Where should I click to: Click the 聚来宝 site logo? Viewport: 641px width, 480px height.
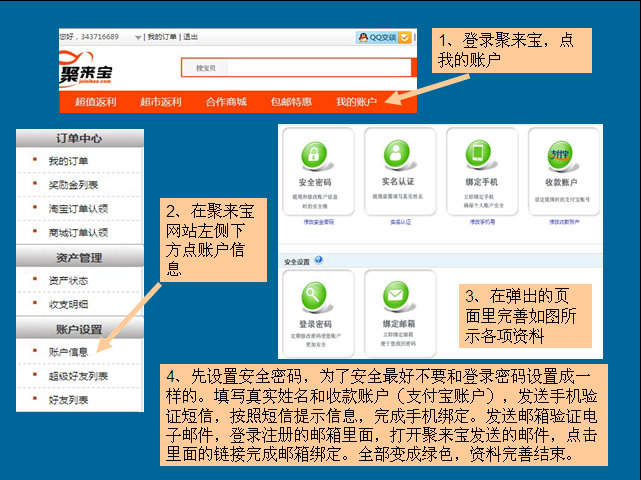85,69
